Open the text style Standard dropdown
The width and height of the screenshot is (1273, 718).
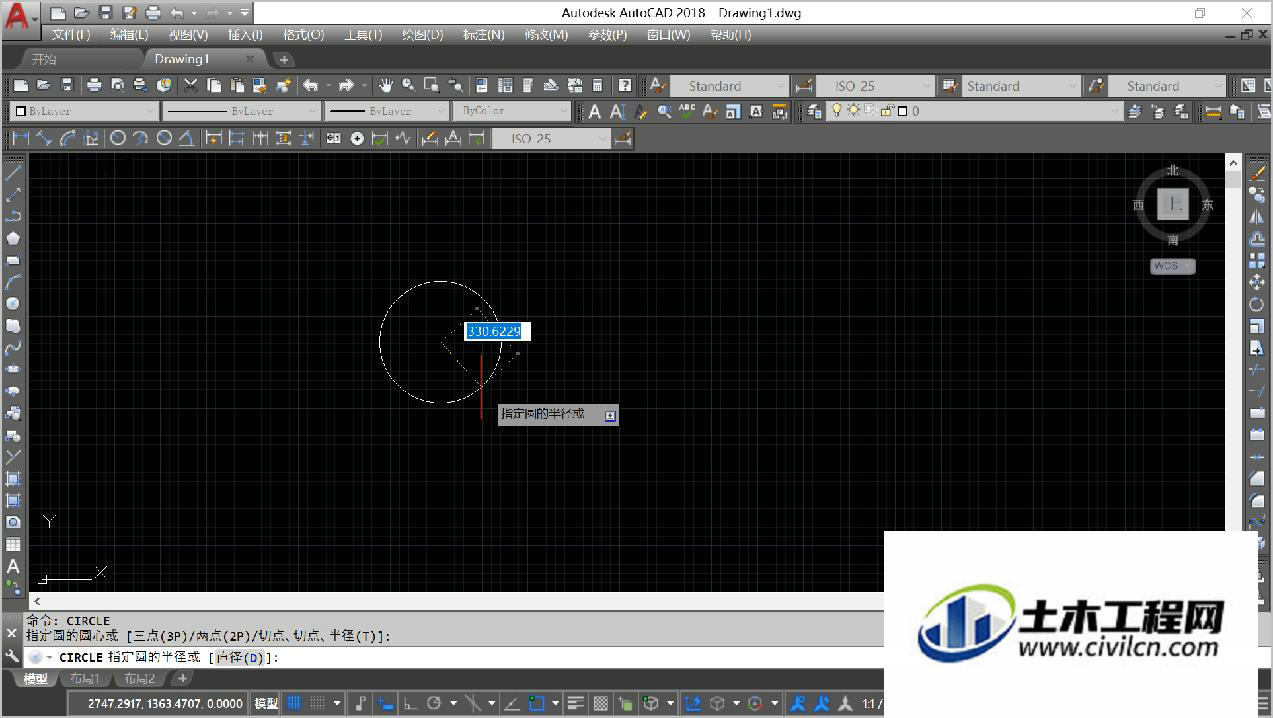click(729, 86)
